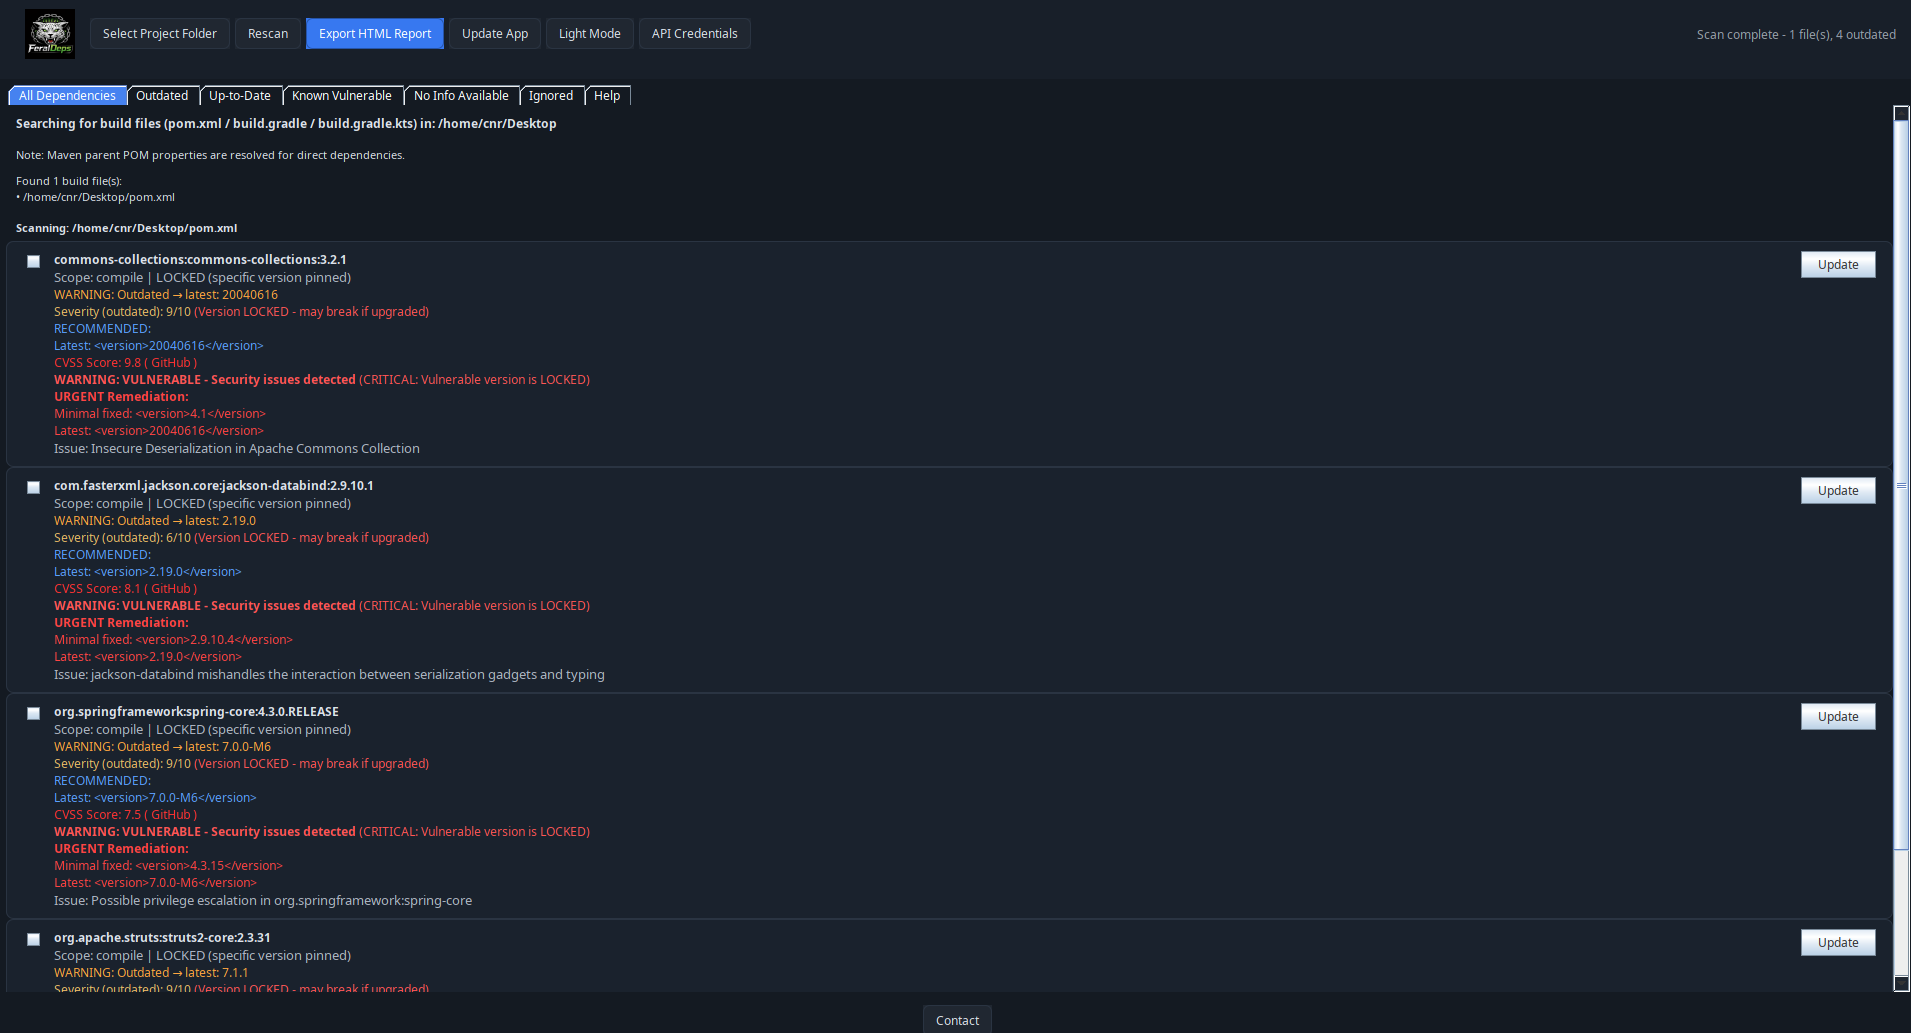Switch to the No Info Available tab
1911x1033 pixels.
[461, 95]
